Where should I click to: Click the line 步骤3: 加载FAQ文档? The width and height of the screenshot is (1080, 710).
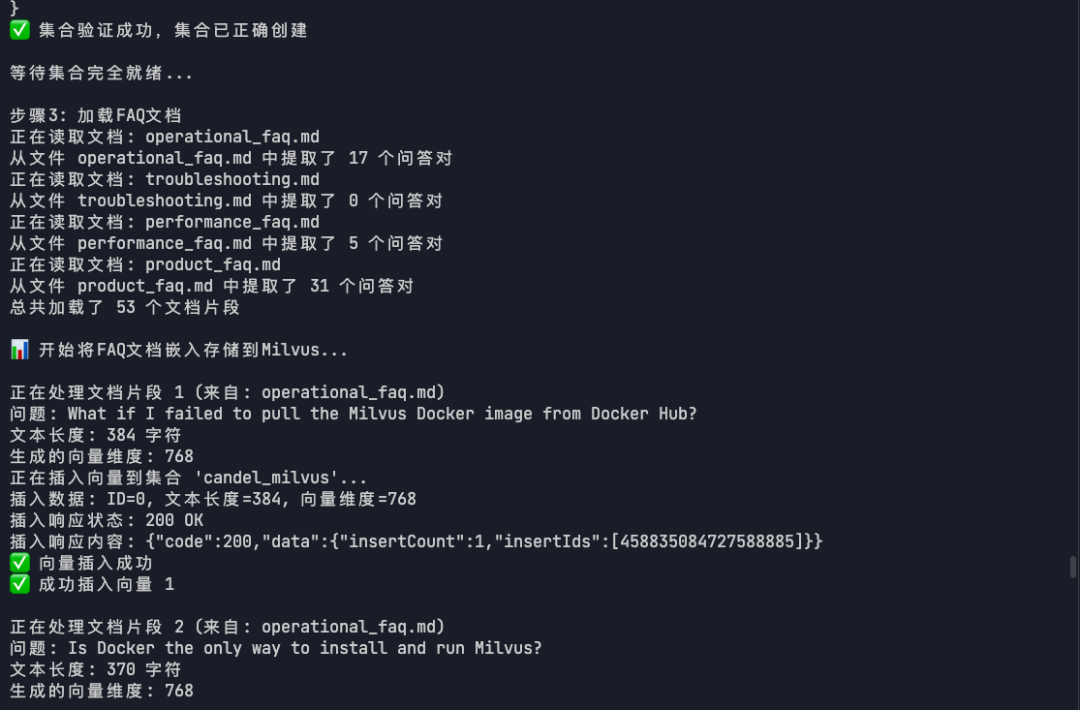point(96,116)
